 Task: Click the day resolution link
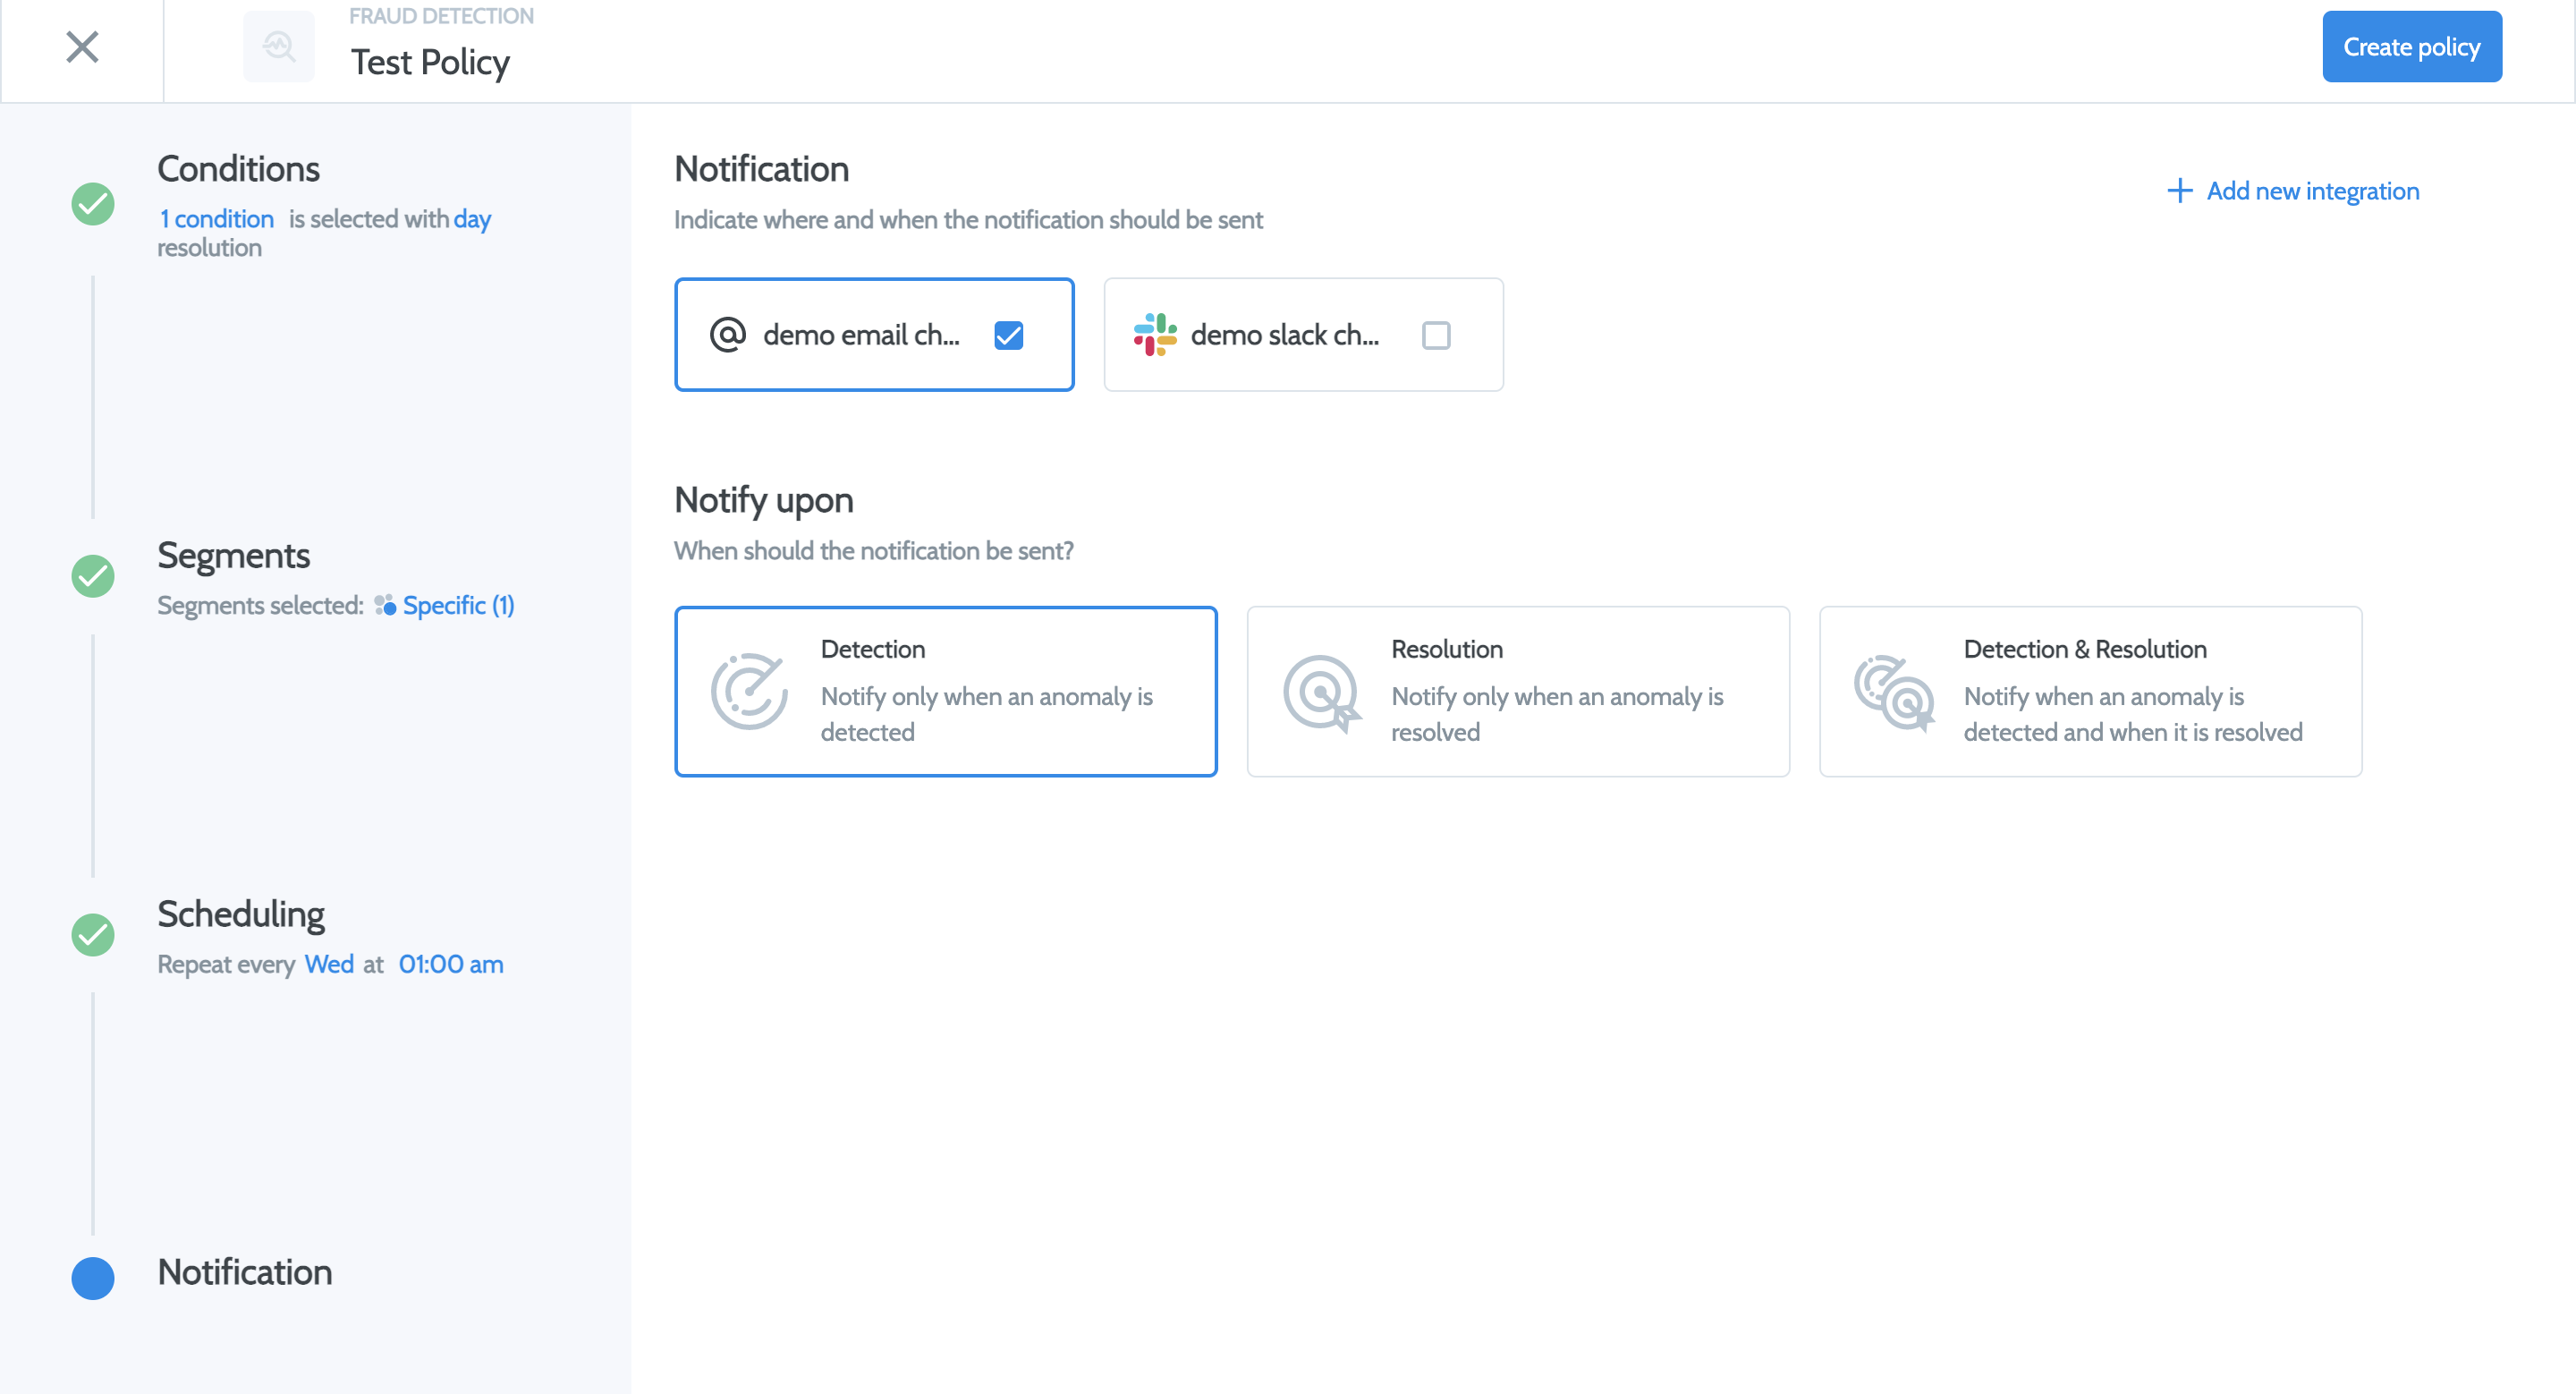[x=472, y=219]
